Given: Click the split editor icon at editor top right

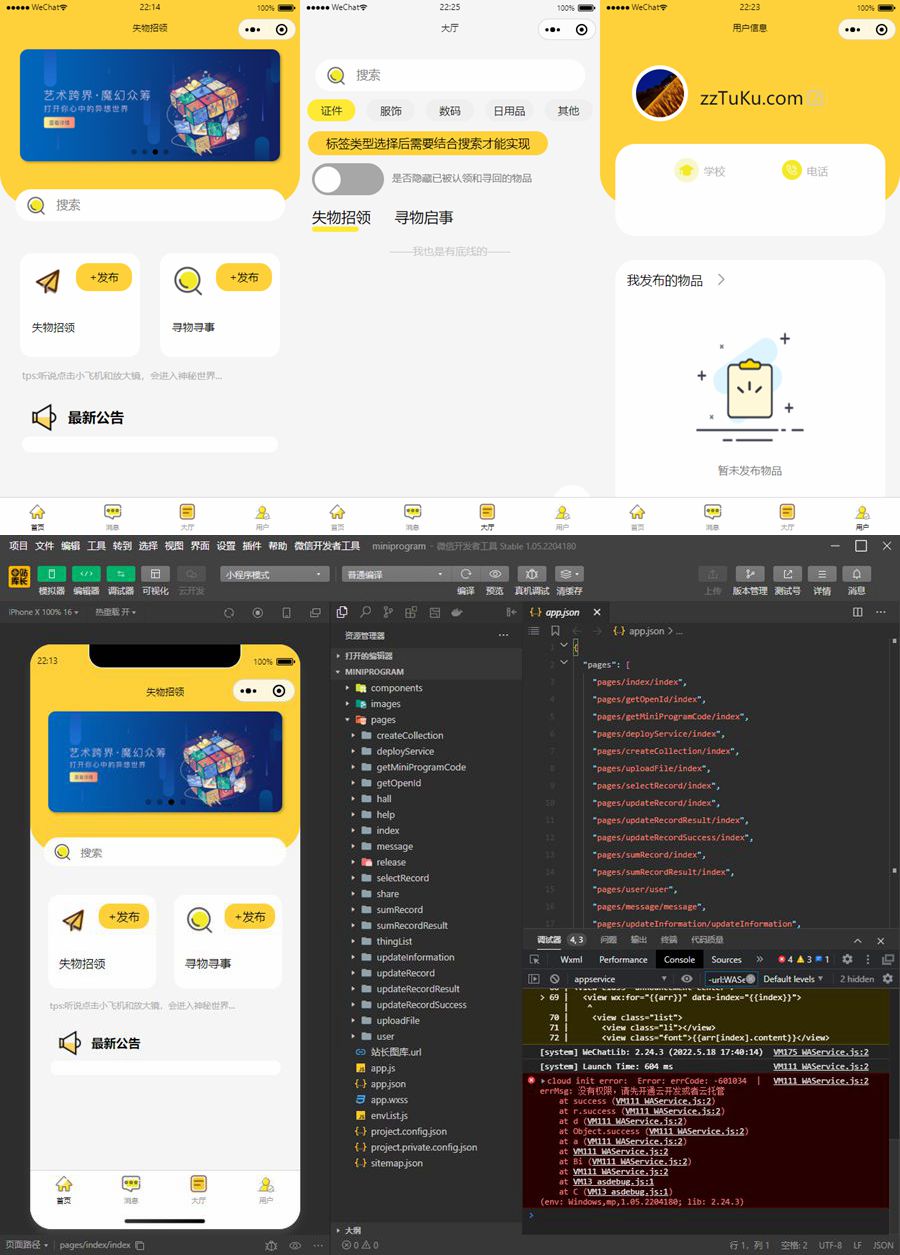Looking at the screenshot, I should pyautogui.click(x=857, y=612).
